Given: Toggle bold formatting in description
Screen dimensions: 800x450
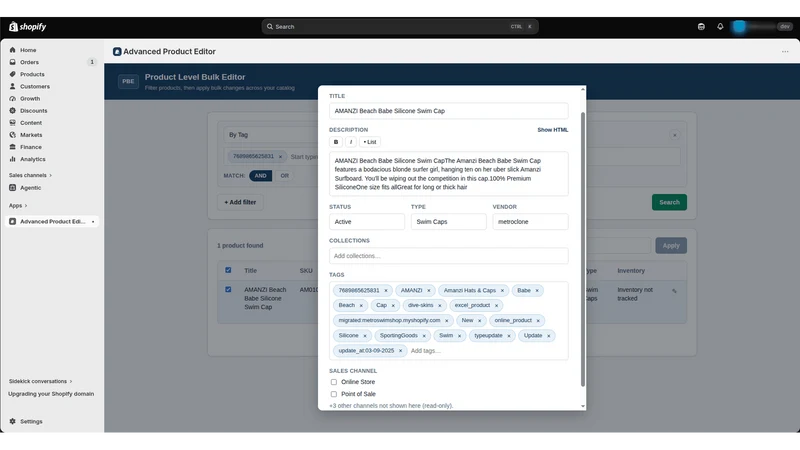Looking at the screenshot, I should click(336, 142).
